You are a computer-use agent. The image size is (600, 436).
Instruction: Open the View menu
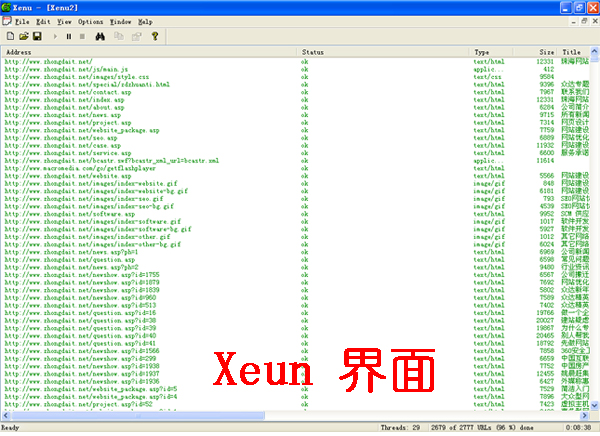point(64,22)
